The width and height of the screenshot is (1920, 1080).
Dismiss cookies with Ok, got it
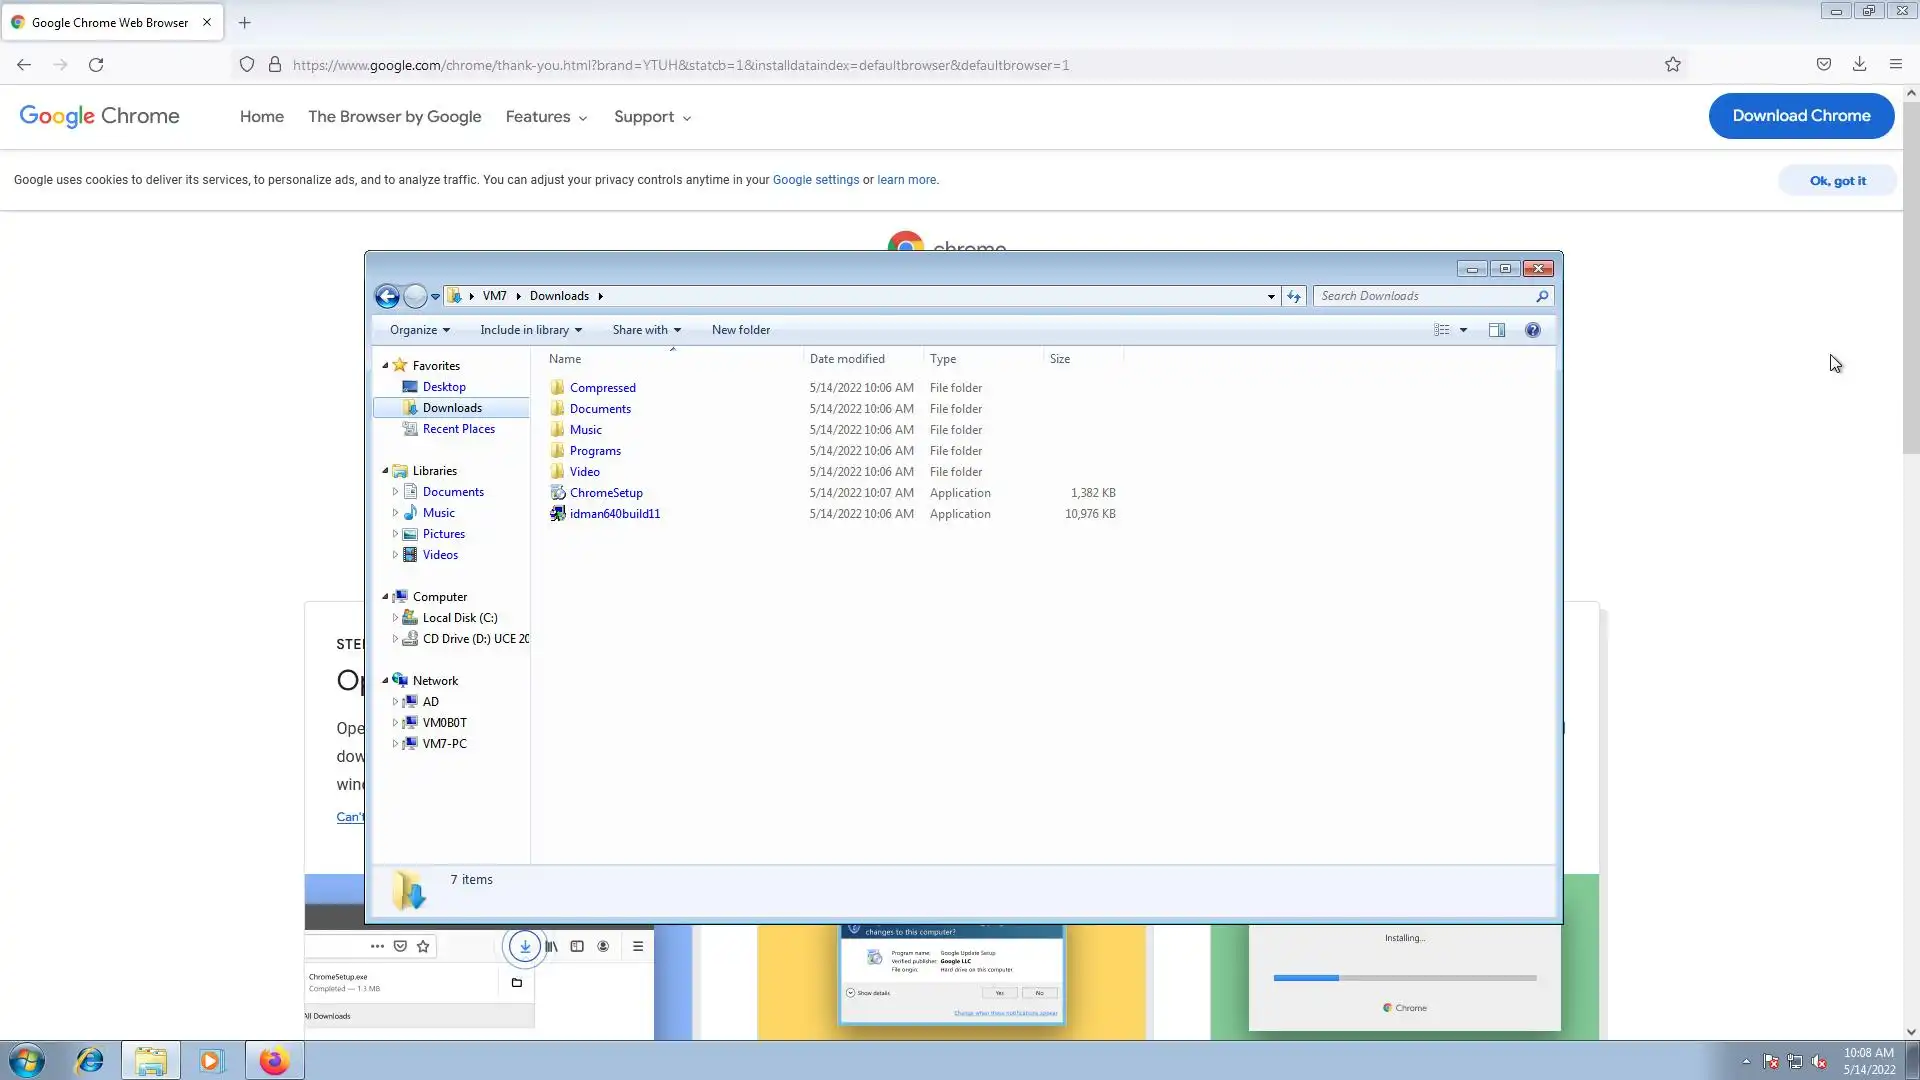point(1837,181)
